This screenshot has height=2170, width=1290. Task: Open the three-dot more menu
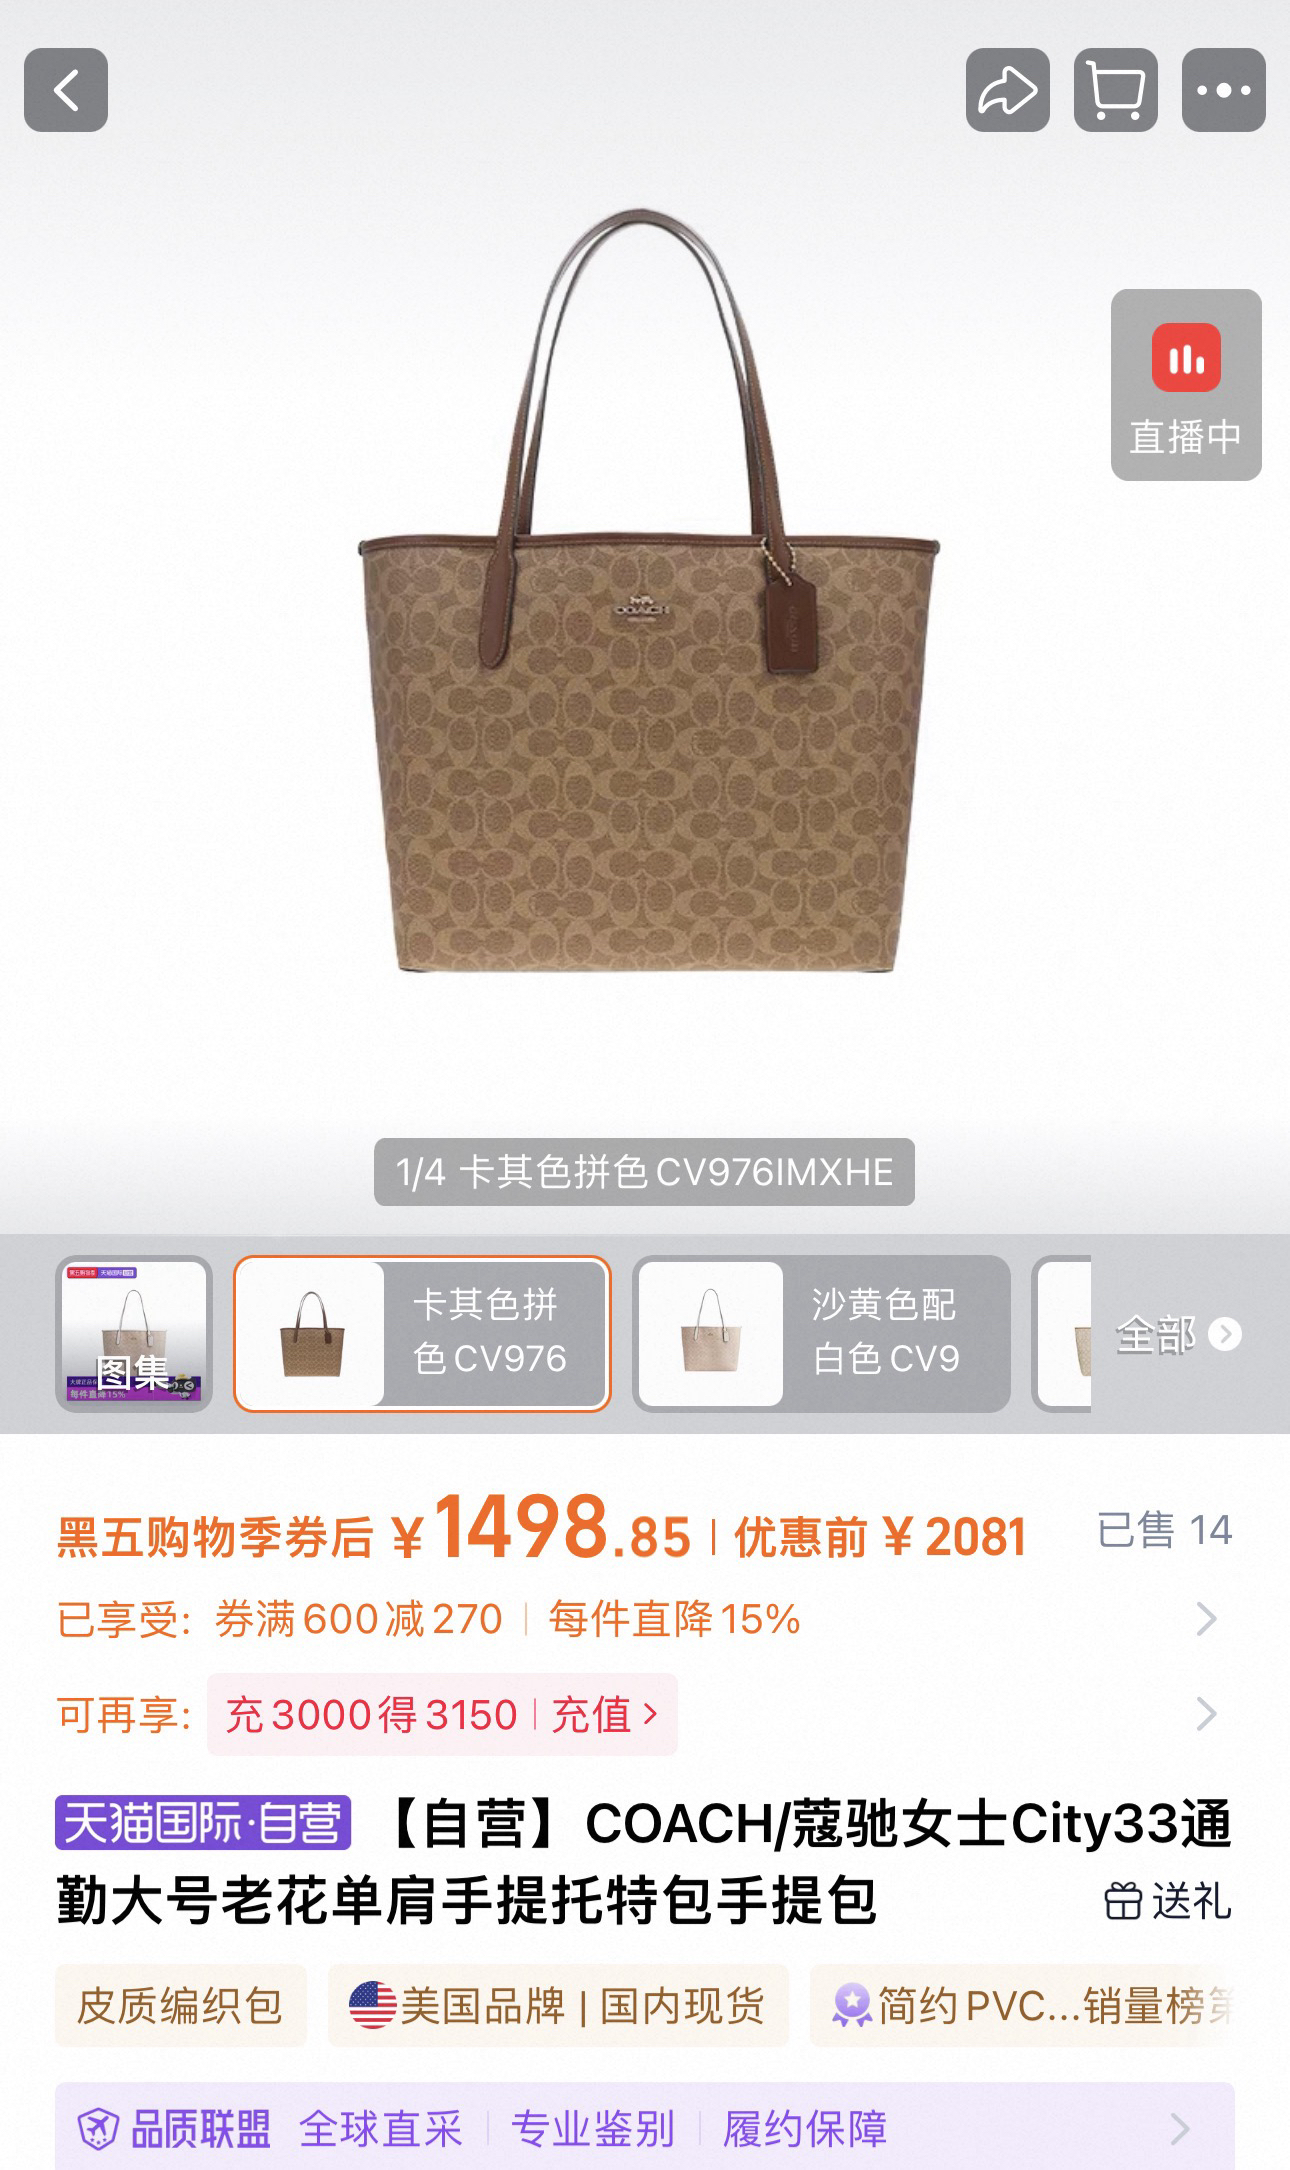pyautogui.click(x=1223, y=90)
